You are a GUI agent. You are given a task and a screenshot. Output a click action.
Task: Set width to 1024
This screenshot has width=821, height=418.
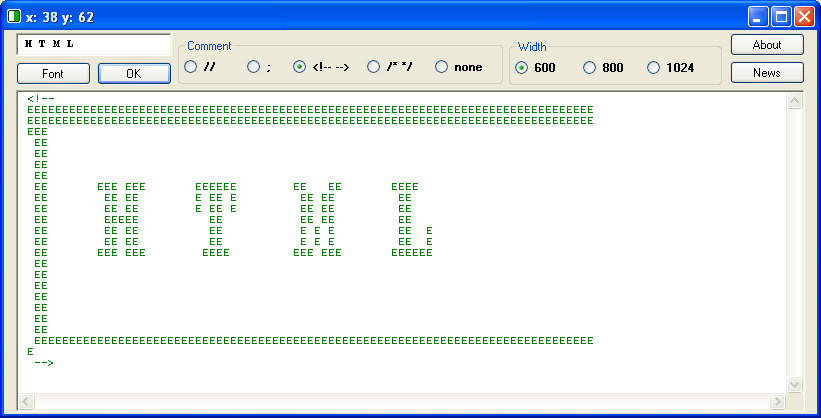click(653, 68)
